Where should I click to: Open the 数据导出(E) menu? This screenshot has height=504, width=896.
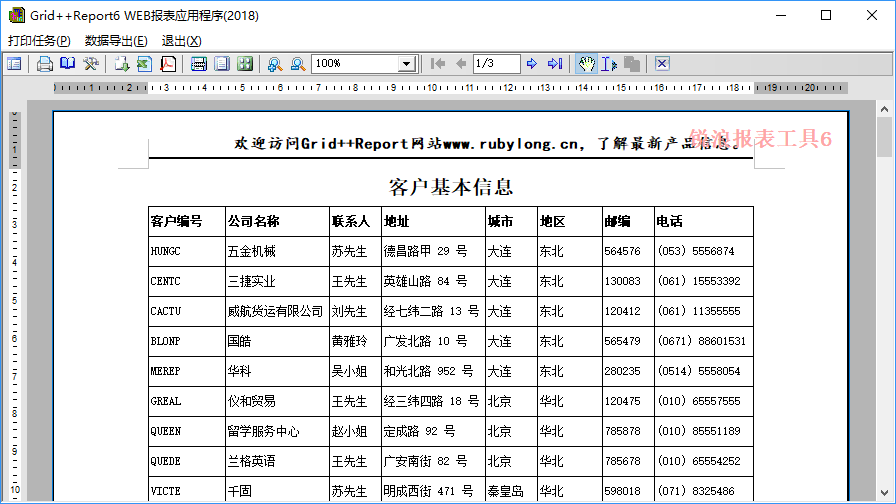point(116,41)
